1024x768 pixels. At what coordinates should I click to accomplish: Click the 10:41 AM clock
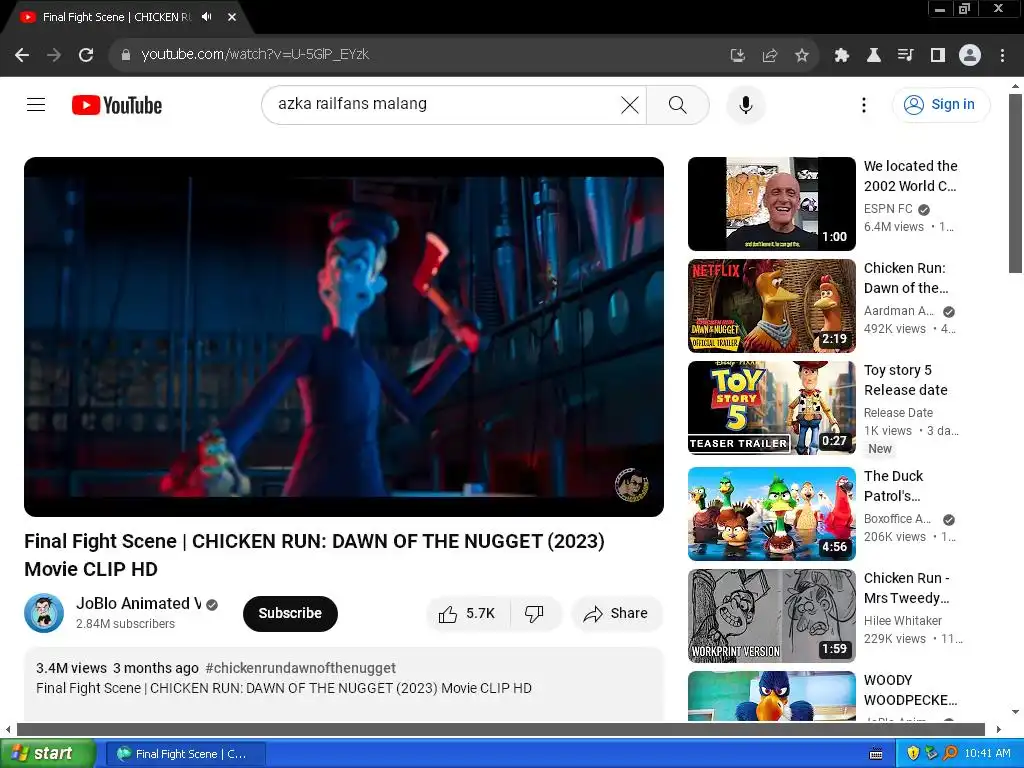click(x=987, y=754)
